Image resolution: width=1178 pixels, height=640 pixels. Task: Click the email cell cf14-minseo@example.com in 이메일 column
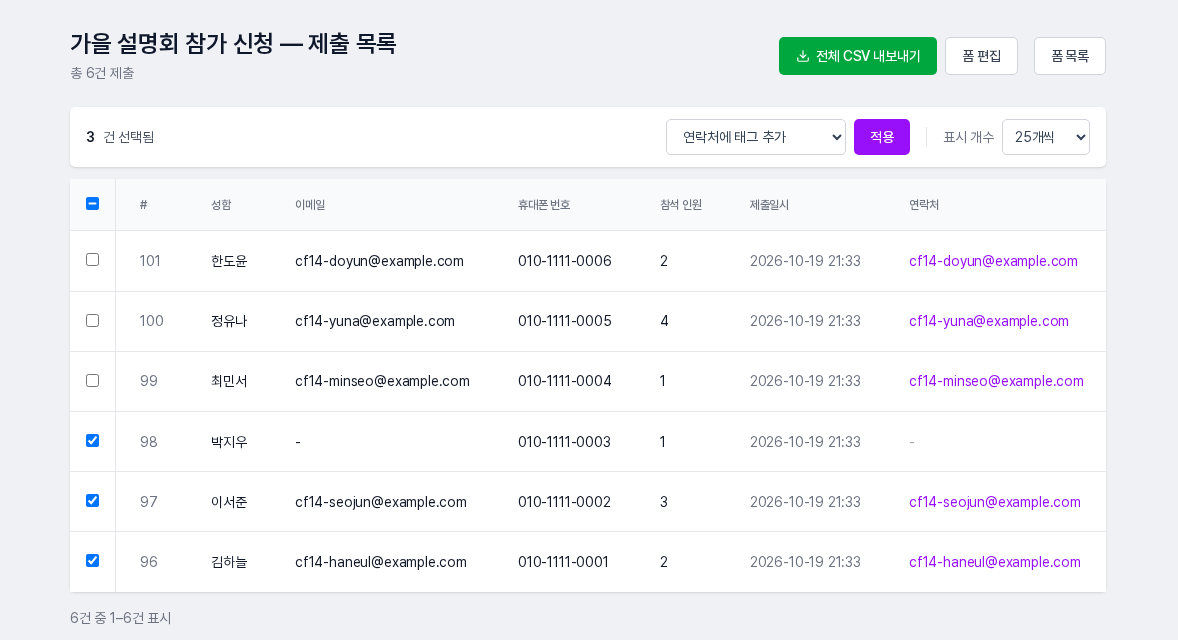[382, 381]
